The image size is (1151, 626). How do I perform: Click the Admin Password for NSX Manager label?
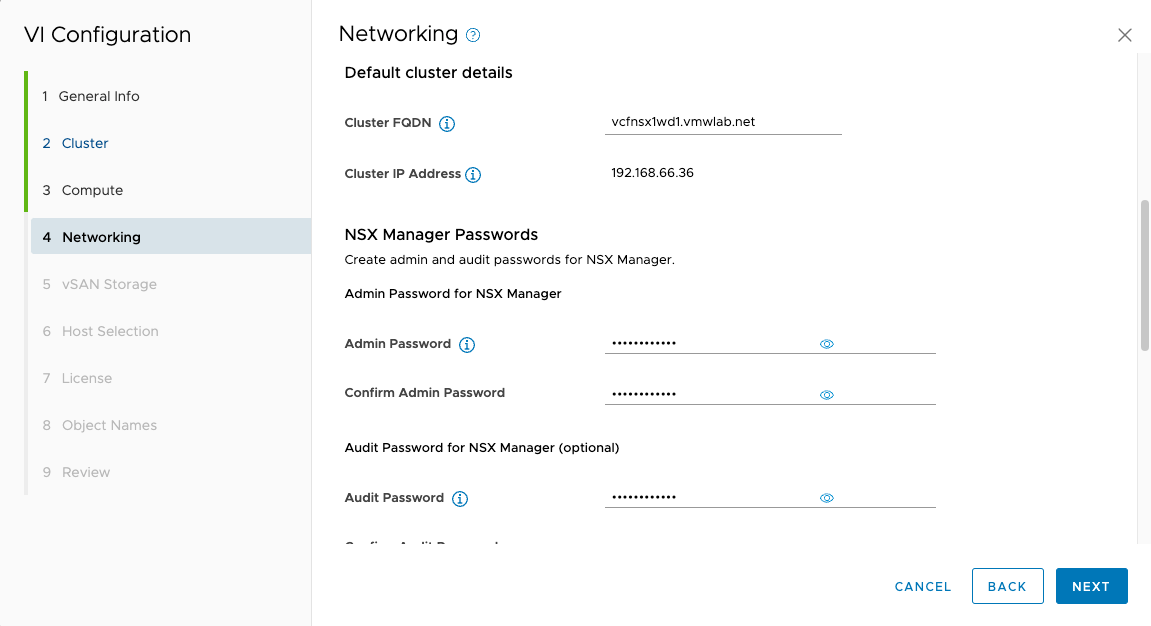[x=453, y=294]
